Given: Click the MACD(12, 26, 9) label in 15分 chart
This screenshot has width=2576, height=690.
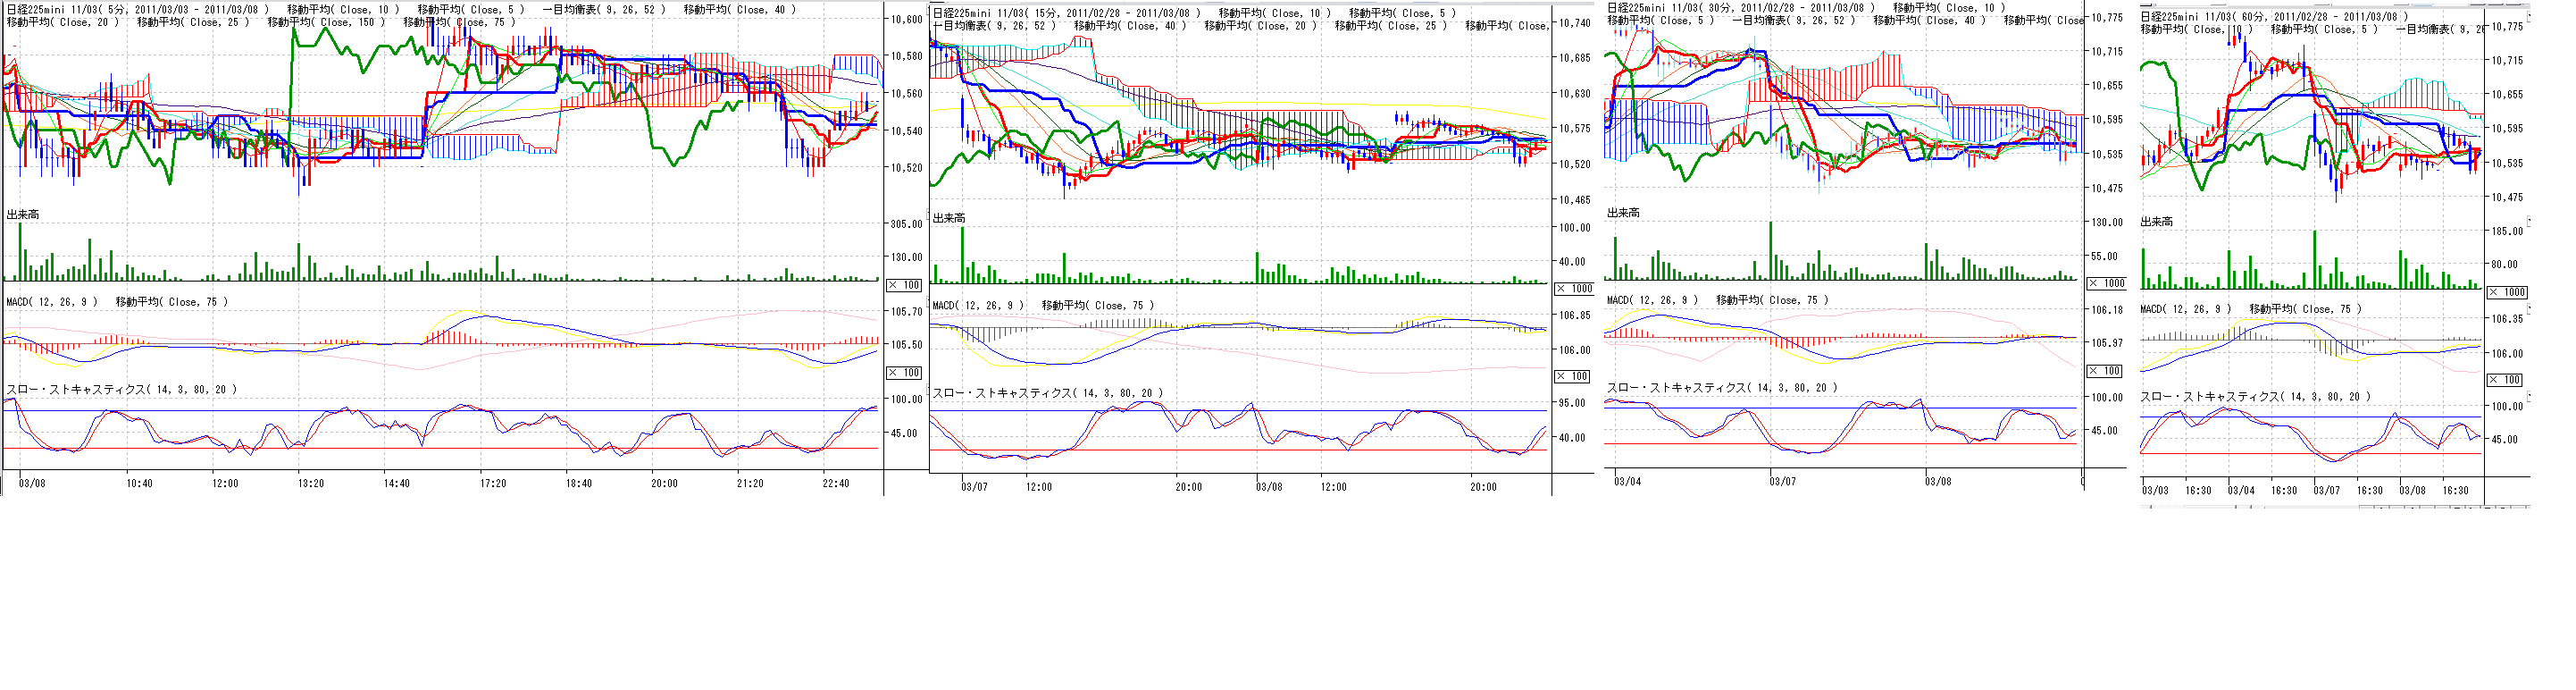Looking at the screenshot, I should pyautogui.click(x=978, y=306).
